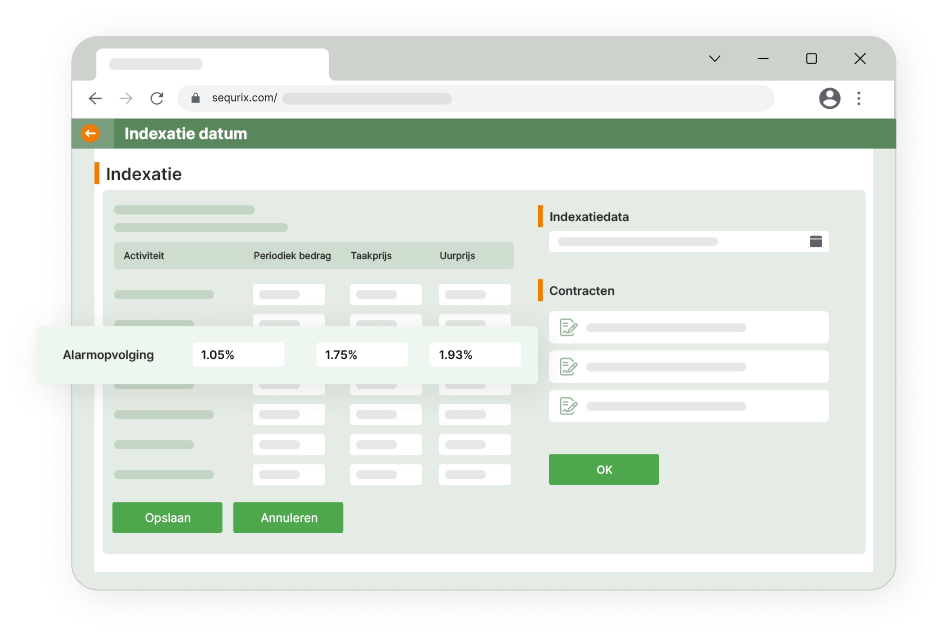Click the padlock icon in the address bar
The height and width of the screenshot is (637, 943).
click(196, 98)
